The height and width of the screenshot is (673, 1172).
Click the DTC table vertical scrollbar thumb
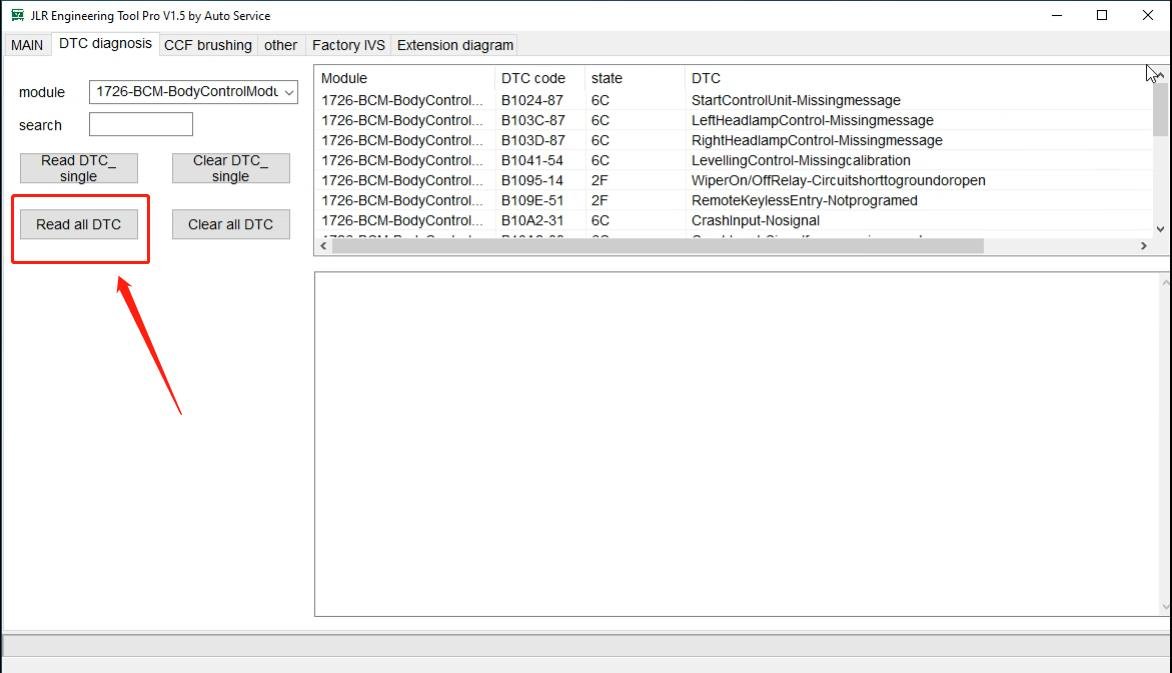pos(1160,108)
